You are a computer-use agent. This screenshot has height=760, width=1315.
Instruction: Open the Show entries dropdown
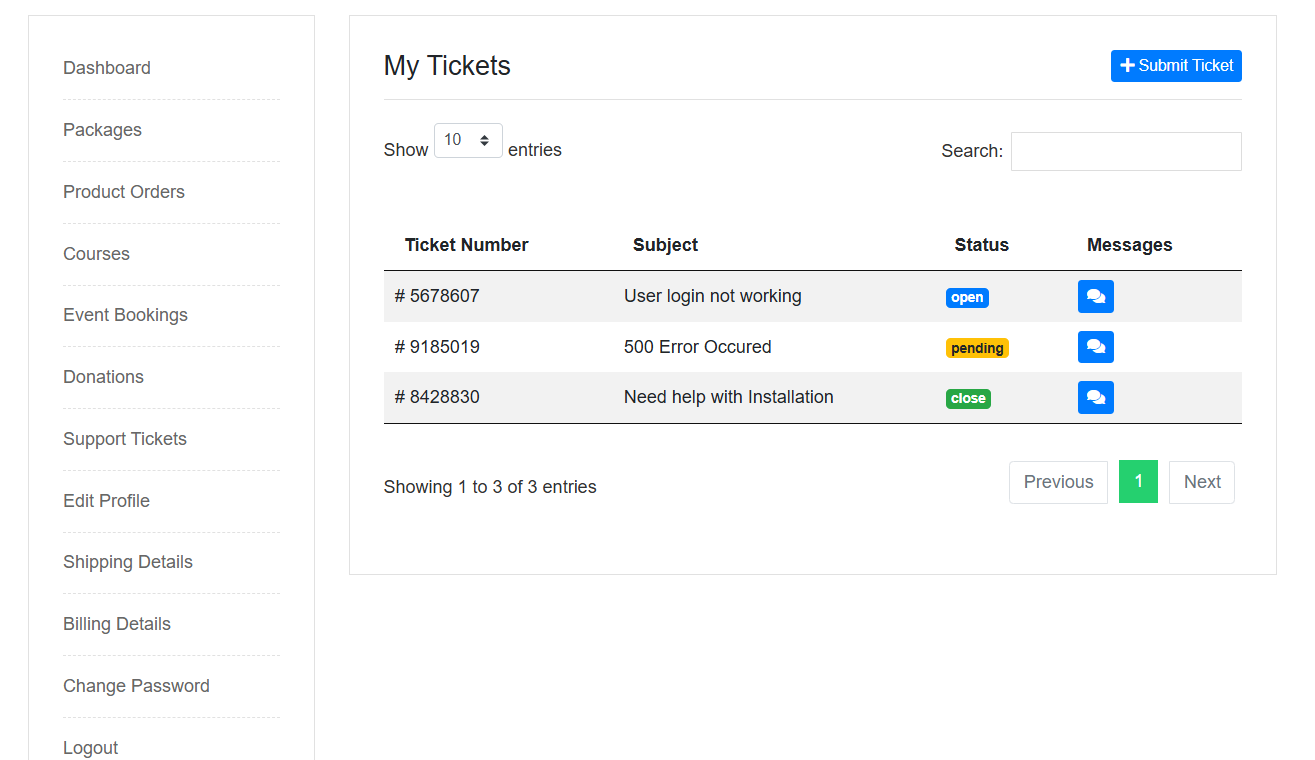click(467, 140)
